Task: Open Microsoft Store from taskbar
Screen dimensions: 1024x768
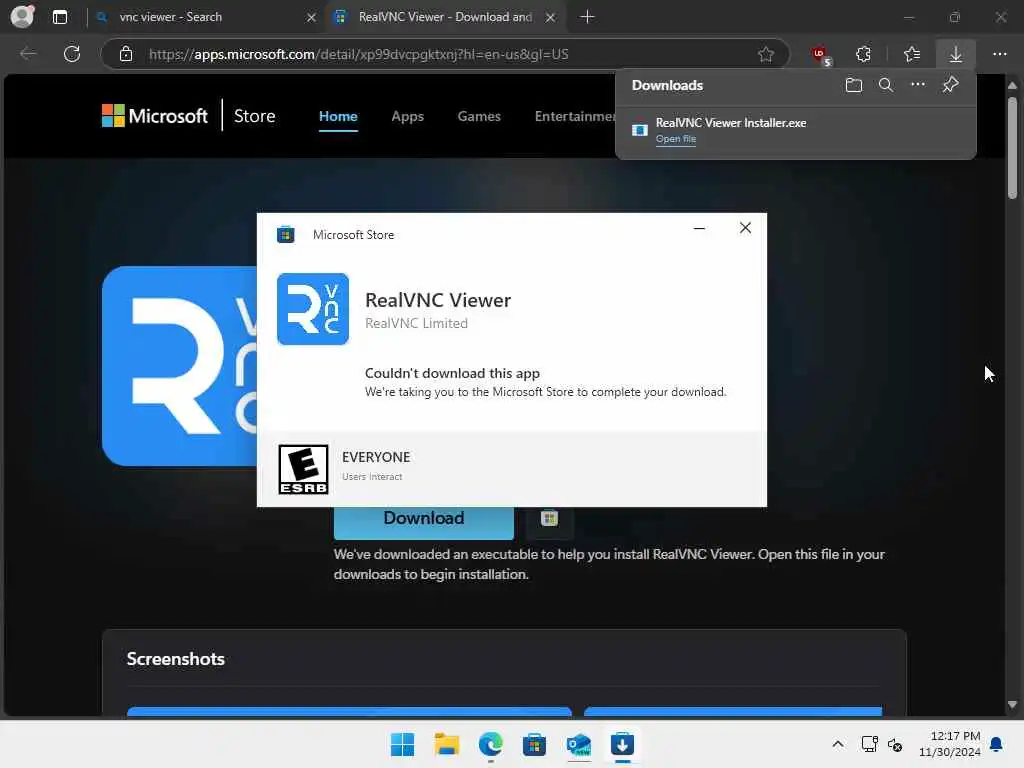Action: [x=534, y=744]
